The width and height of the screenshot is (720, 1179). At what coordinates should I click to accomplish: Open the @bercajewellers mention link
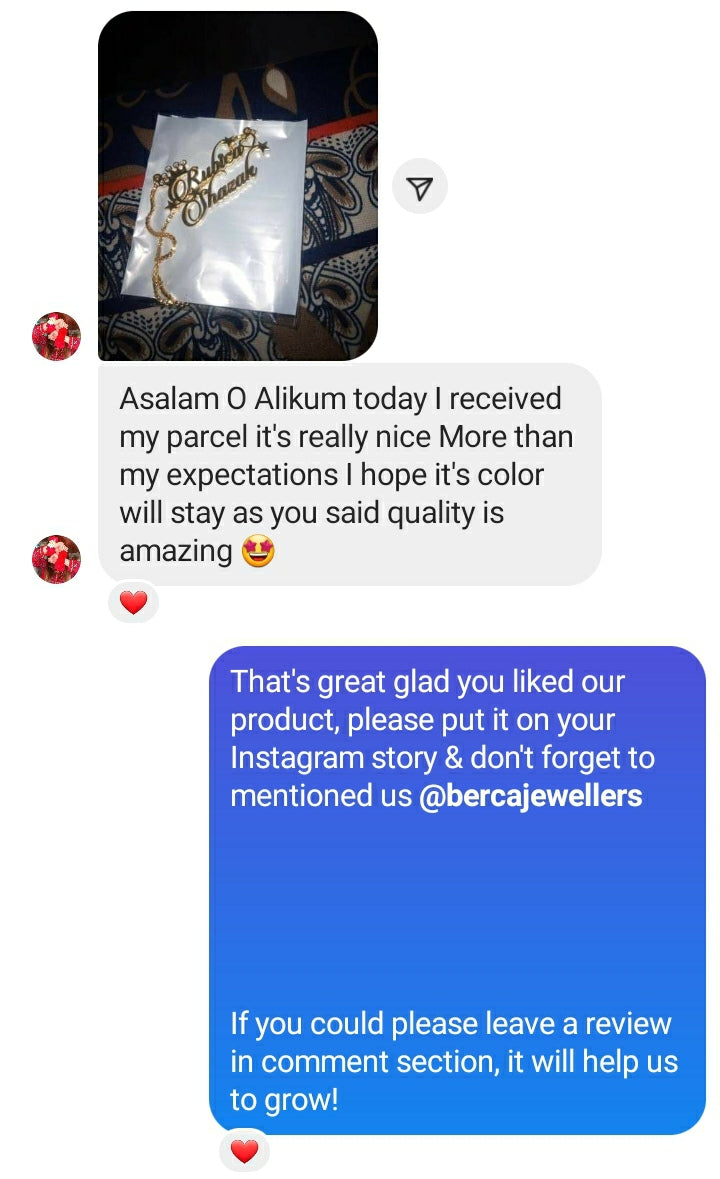pos(530,796)
